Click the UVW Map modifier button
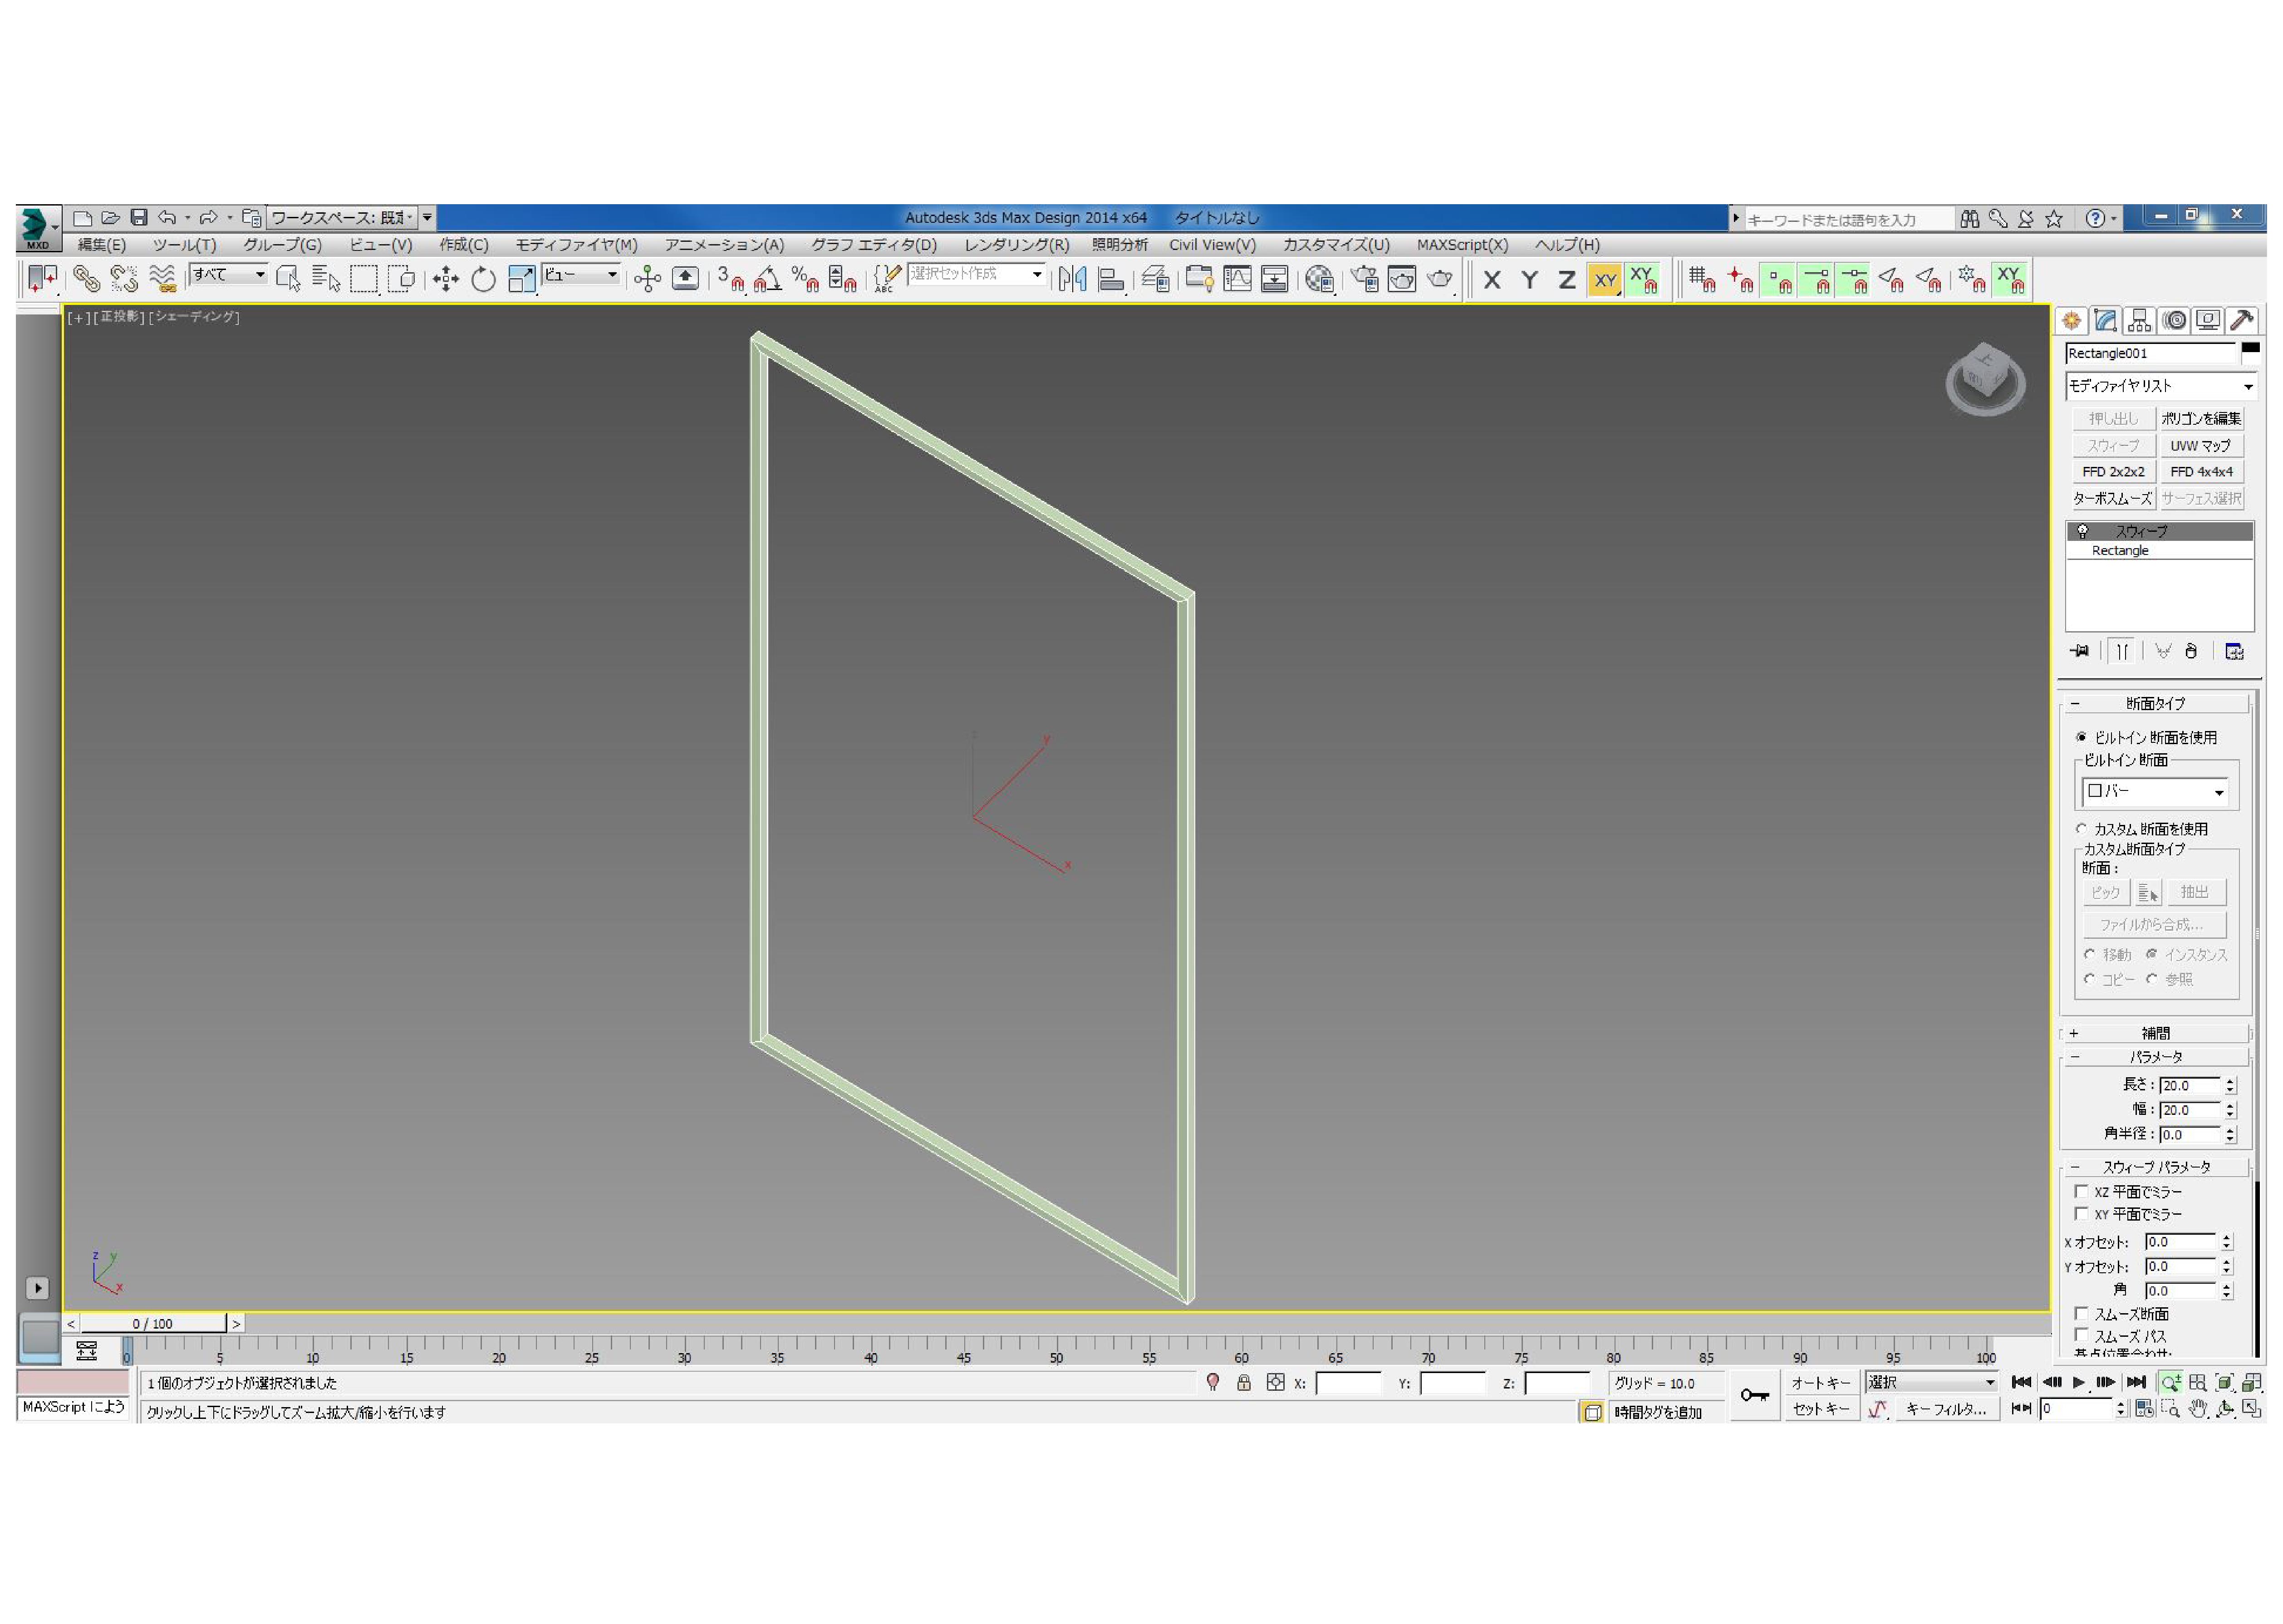The height and width of the screenshot is (1624, 2283). click(x=2200, y=445)
